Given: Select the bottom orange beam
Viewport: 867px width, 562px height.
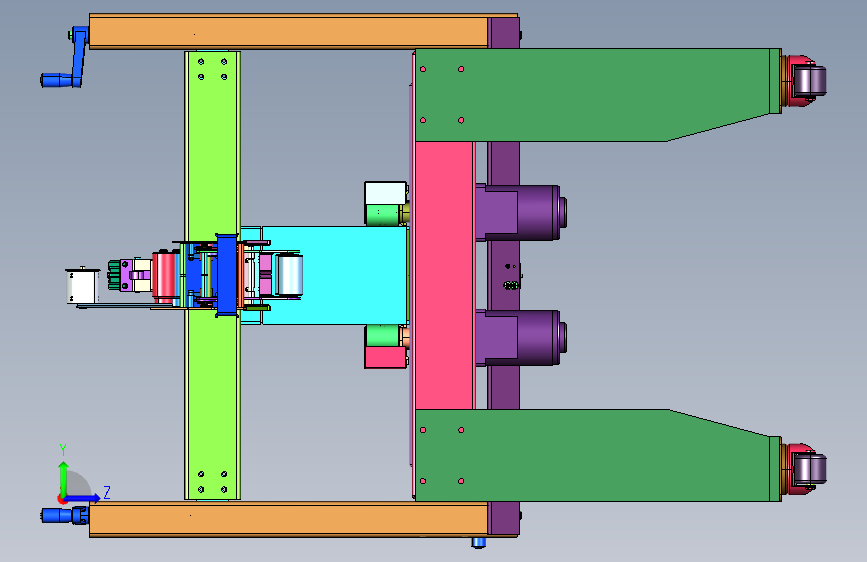Looking at the screenshot, I should point(289,518).
